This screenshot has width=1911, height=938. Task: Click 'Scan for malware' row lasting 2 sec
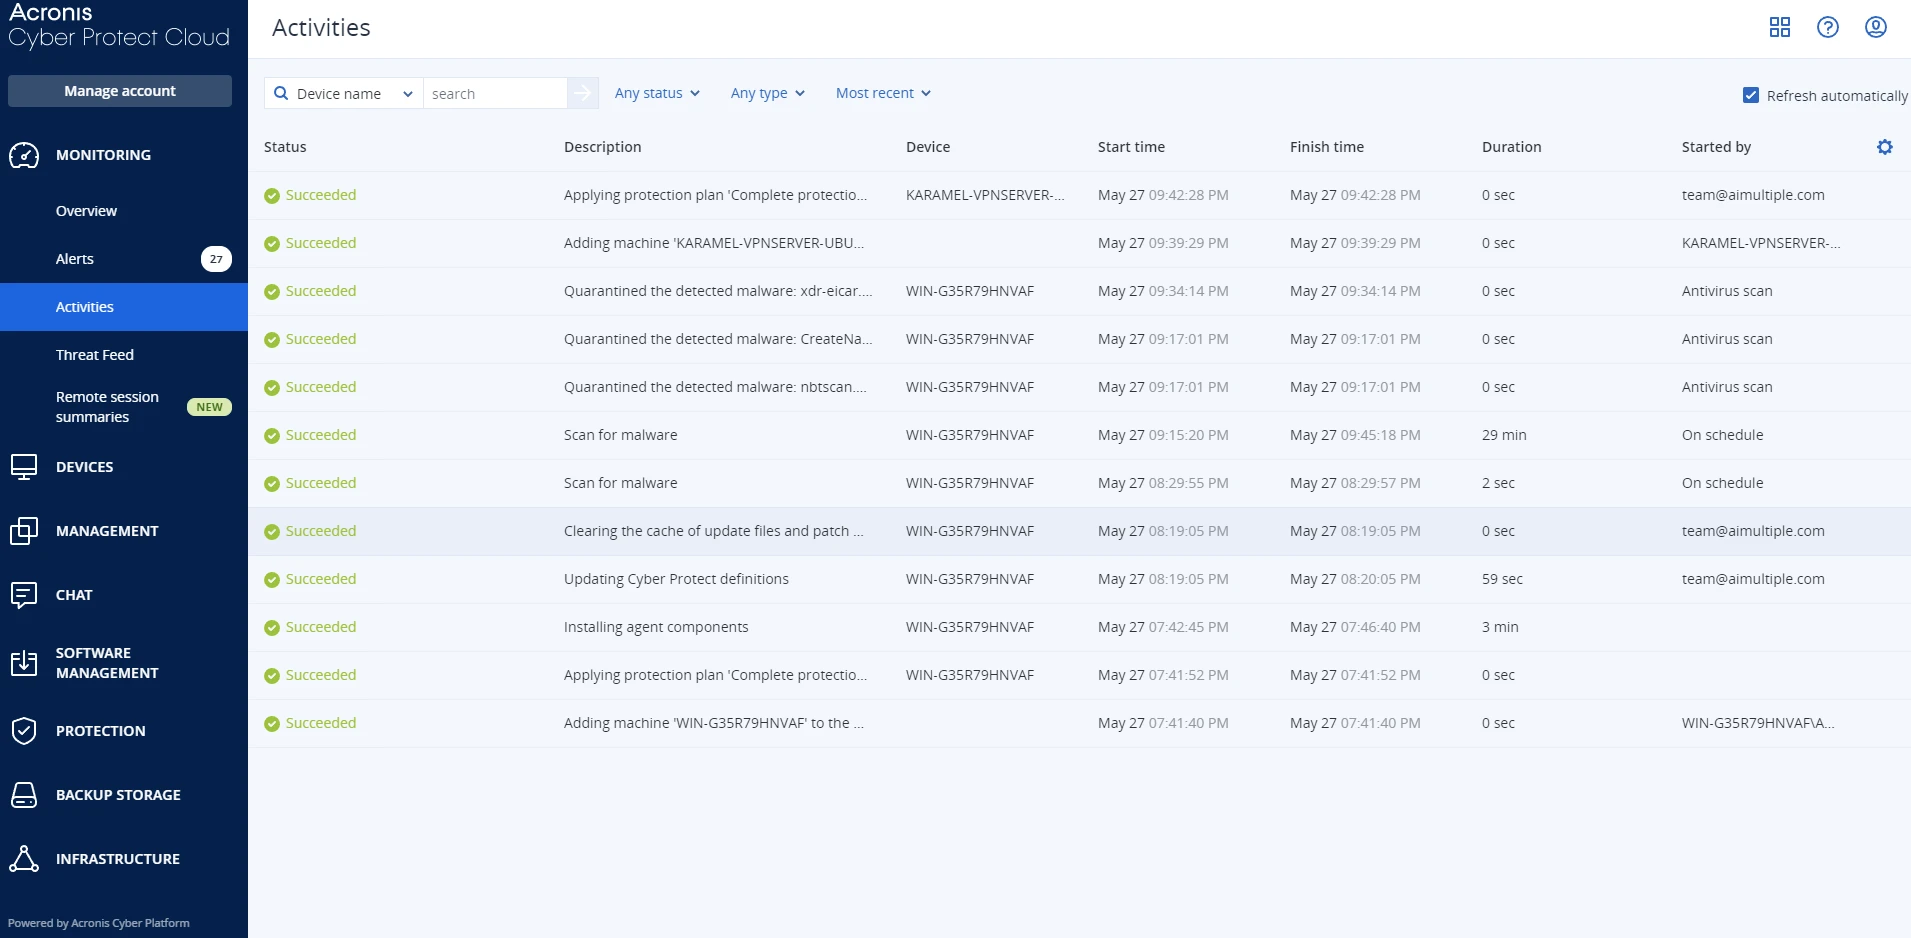[1079, 483]
